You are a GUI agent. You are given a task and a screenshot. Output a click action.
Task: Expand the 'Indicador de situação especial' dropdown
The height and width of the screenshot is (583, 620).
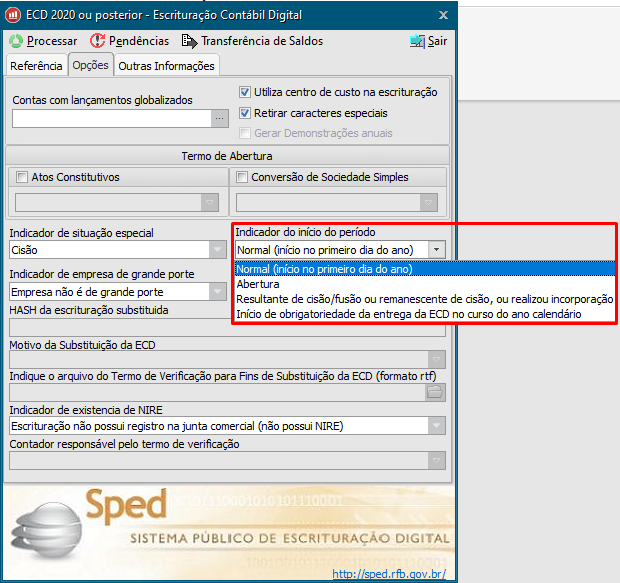point(217,250)
